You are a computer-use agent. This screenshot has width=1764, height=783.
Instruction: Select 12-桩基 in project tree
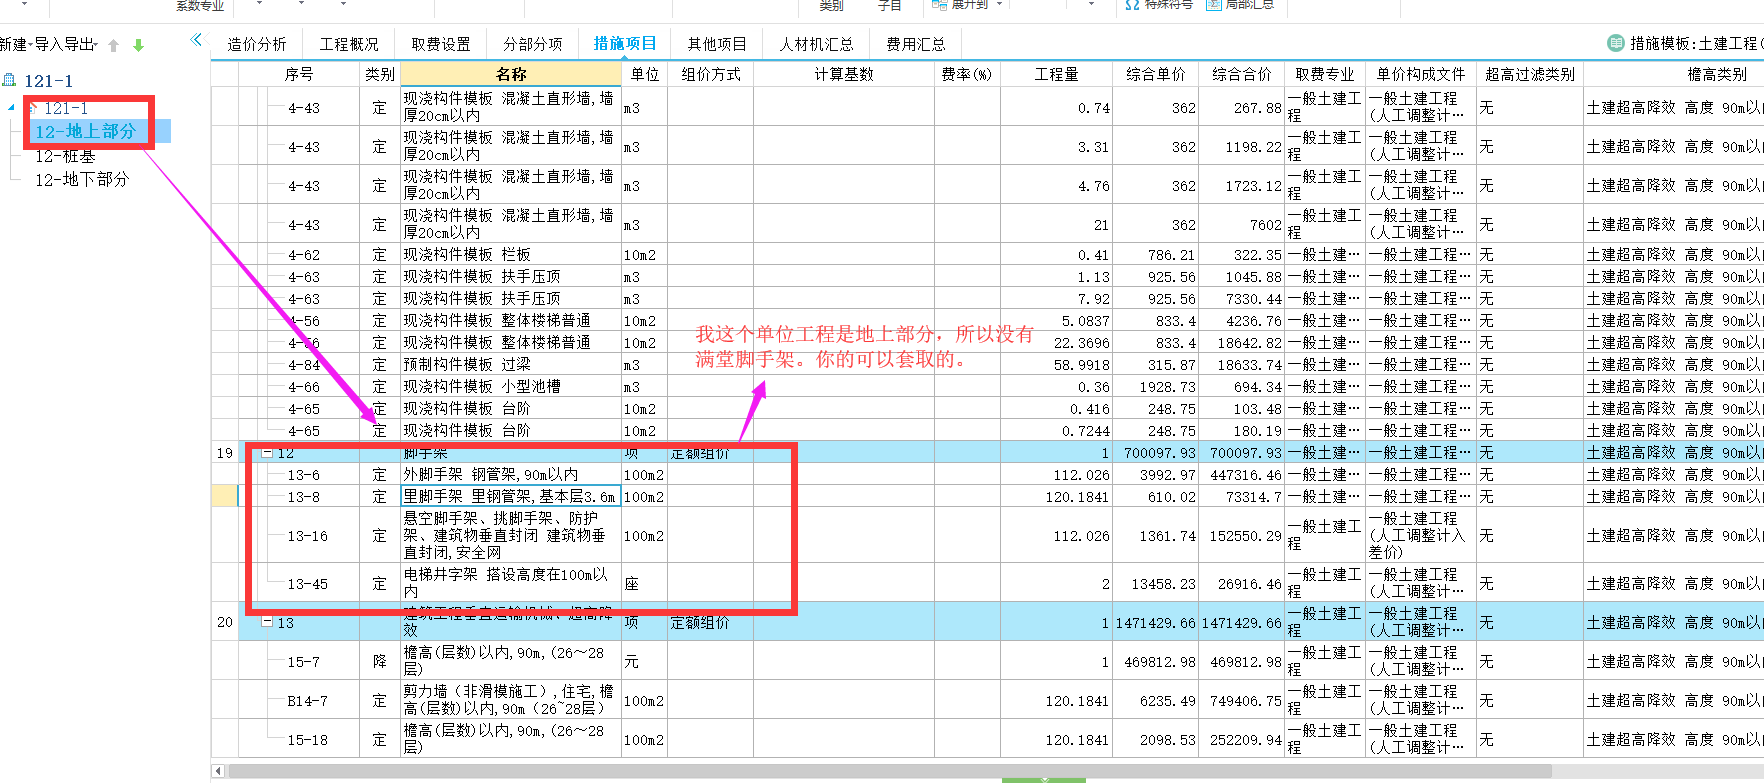[65, 156]
